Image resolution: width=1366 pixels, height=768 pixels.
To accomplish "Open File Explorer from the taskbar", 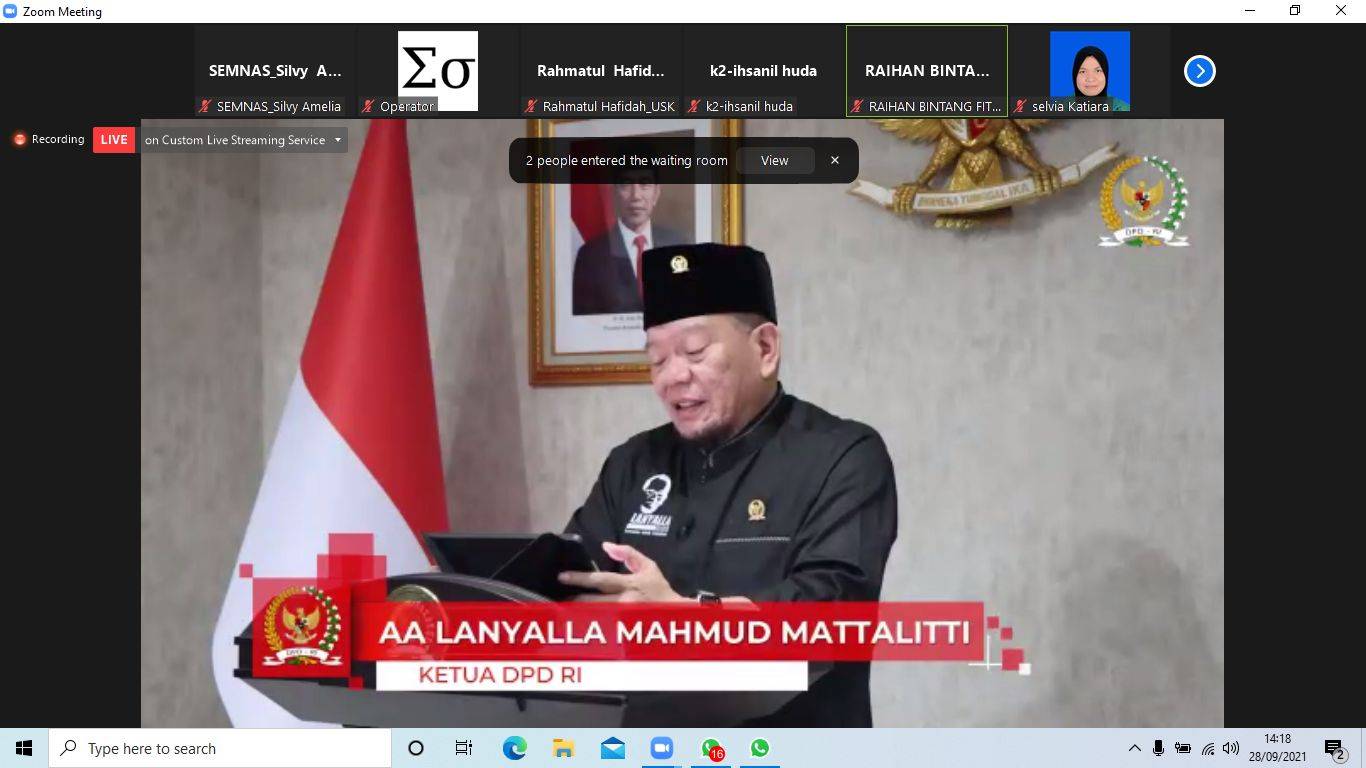I will 563,748.
